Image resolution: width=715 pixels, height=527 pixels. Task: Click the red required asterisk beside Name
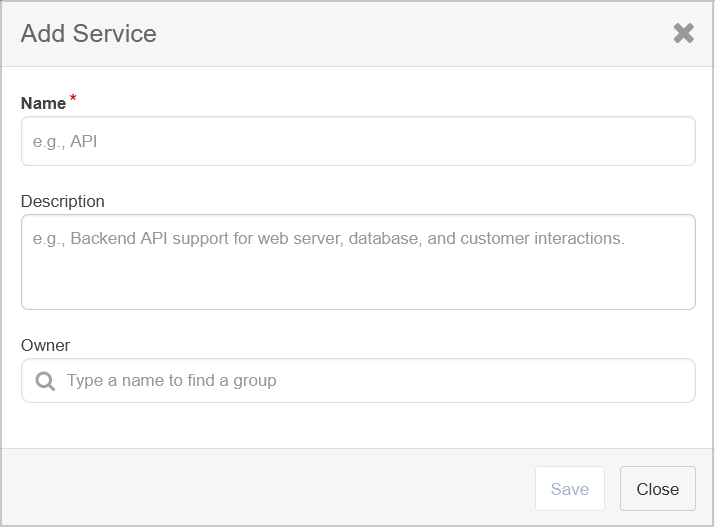(x=73, y=98)
